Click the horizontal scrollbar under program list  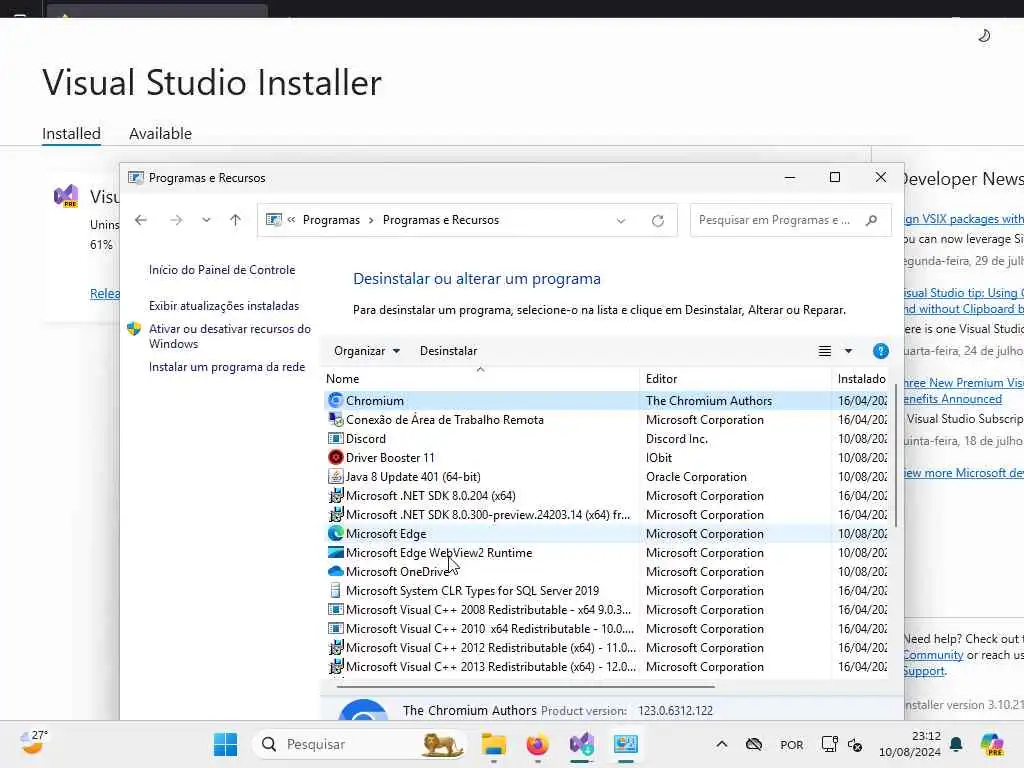tap(525, 686)
